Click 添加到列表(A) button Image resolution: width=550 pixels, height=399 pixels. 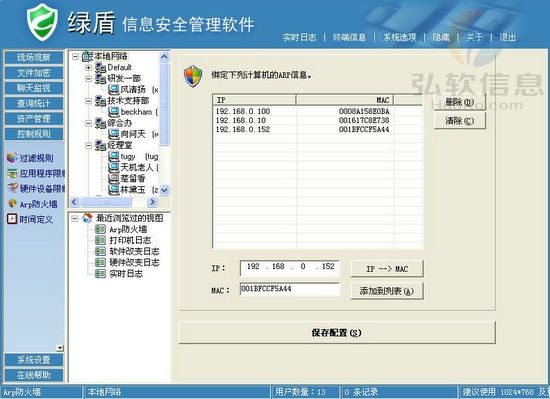[387, 291]
